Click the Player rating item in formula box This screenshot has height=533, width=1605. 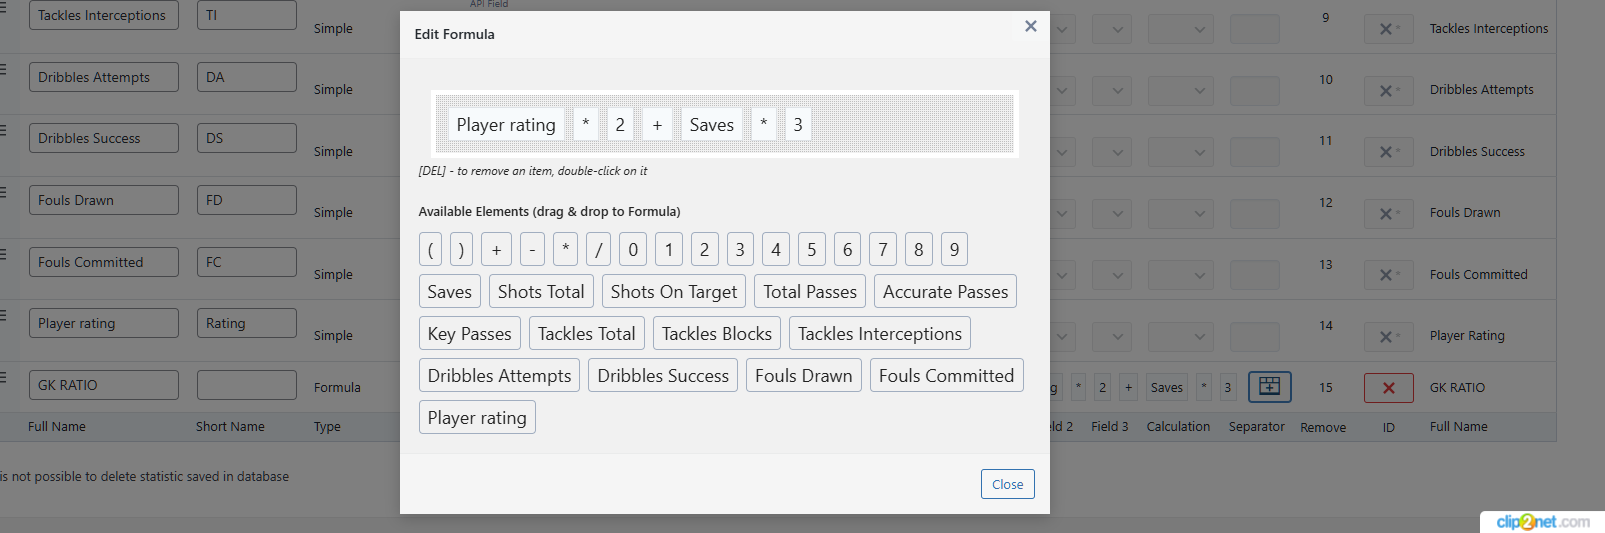[x=506, y=125]
